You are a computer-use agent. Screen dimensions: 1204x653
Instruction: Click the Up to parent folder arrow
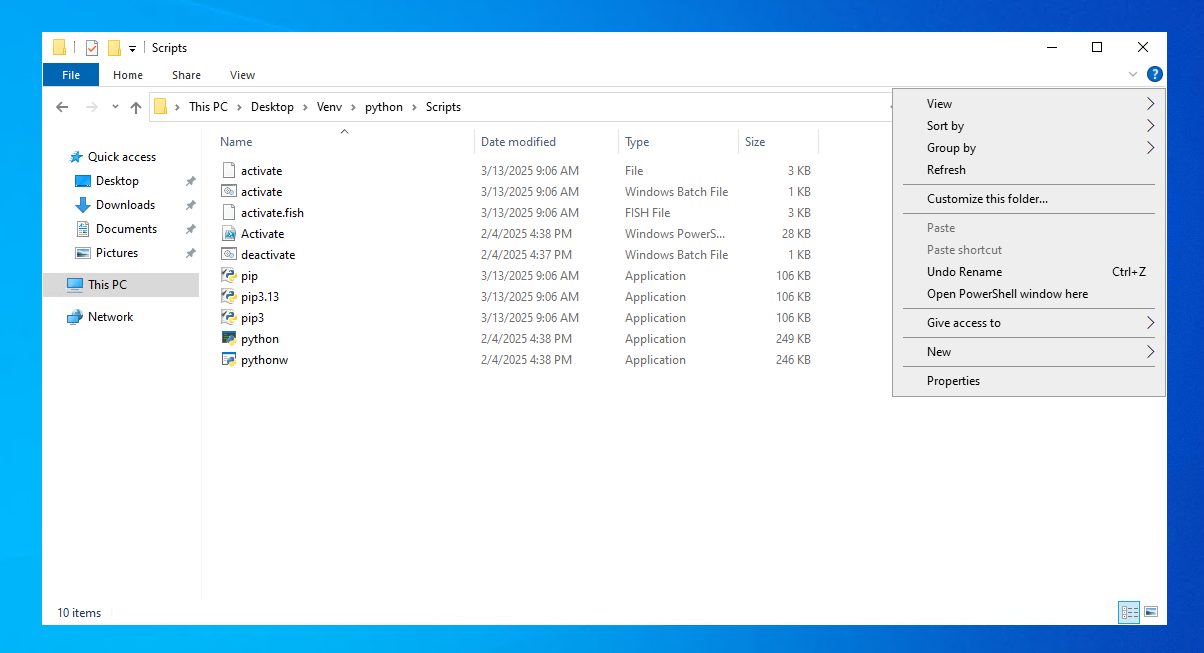click(135, 106)
